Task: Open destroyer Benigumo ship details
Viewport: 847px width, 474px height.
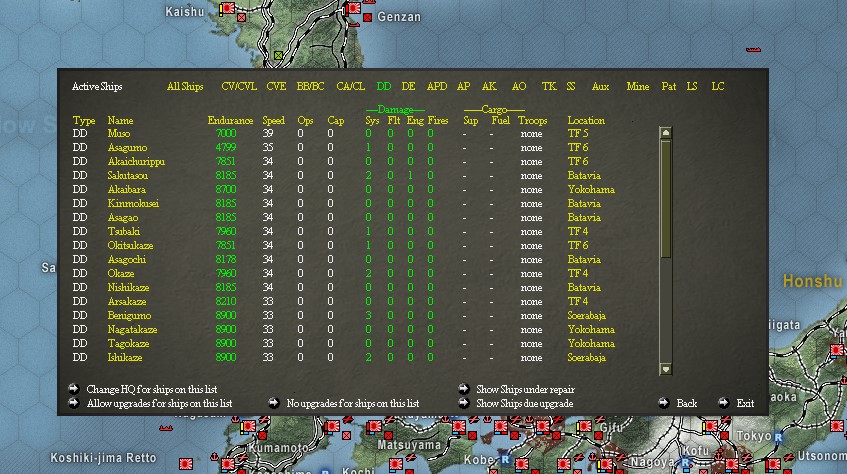Action: (x=129, y=316)
